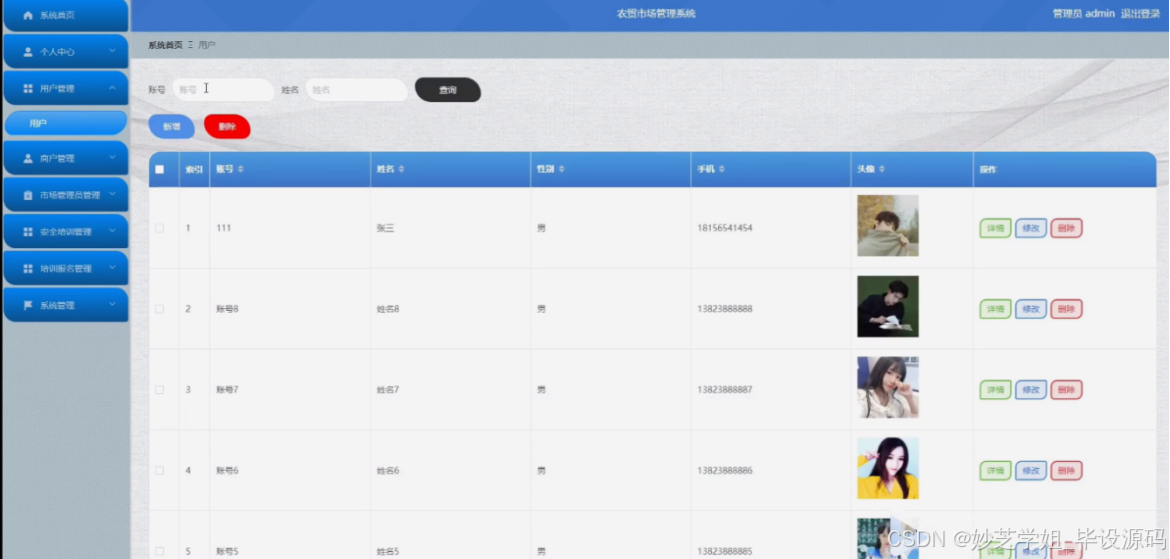Click the grid icon beside 用户管理
The image size is (1170, 559).
(28, 88)
